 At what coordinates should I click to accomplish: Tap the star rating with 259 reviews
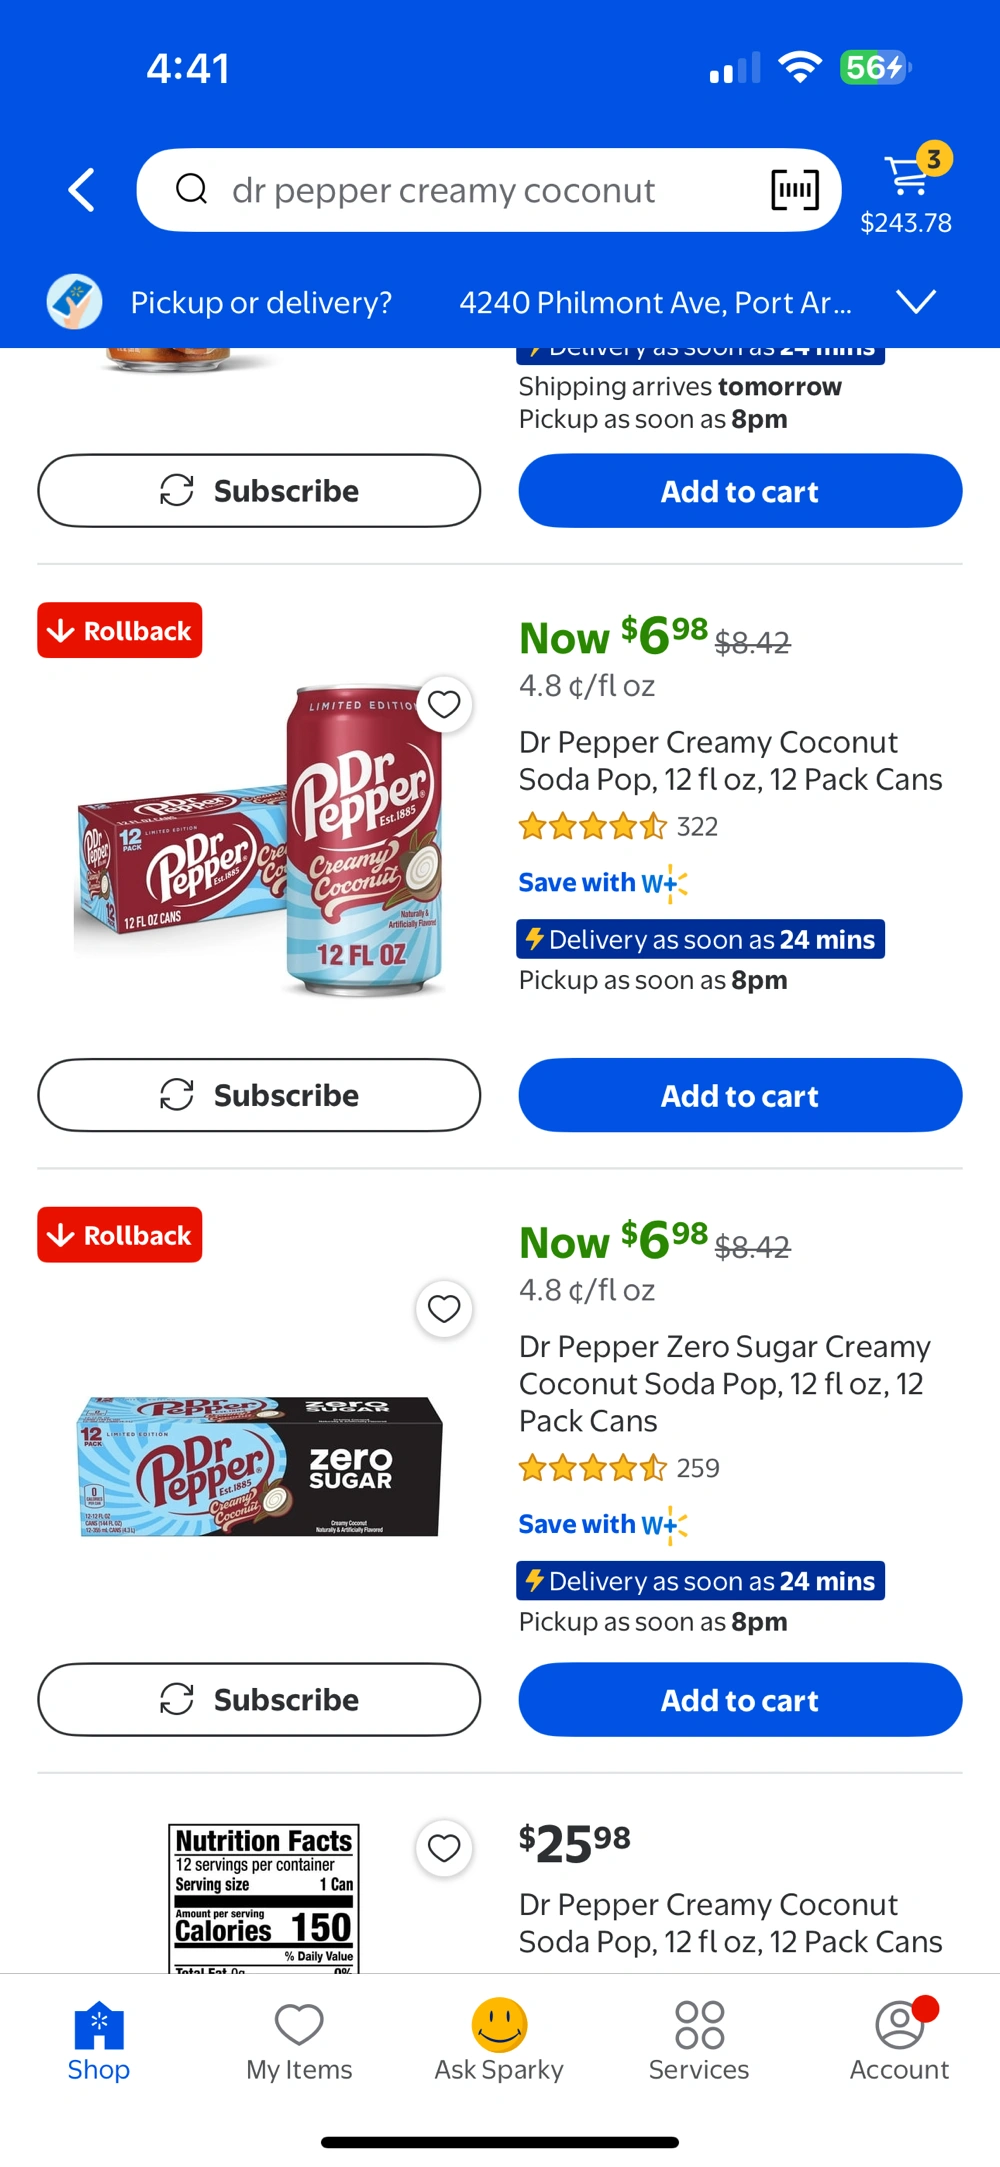point(592,1468)
